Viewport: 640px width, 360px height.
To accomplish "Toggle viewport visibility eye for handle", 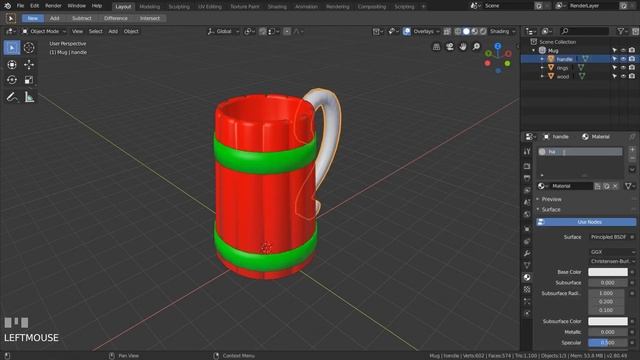I will tap(623, 59).
